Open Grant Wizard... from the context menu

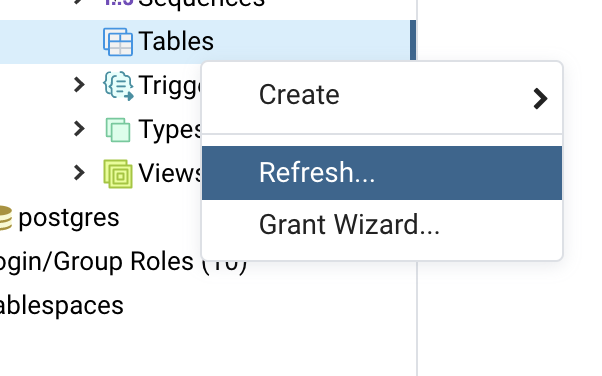382,225
